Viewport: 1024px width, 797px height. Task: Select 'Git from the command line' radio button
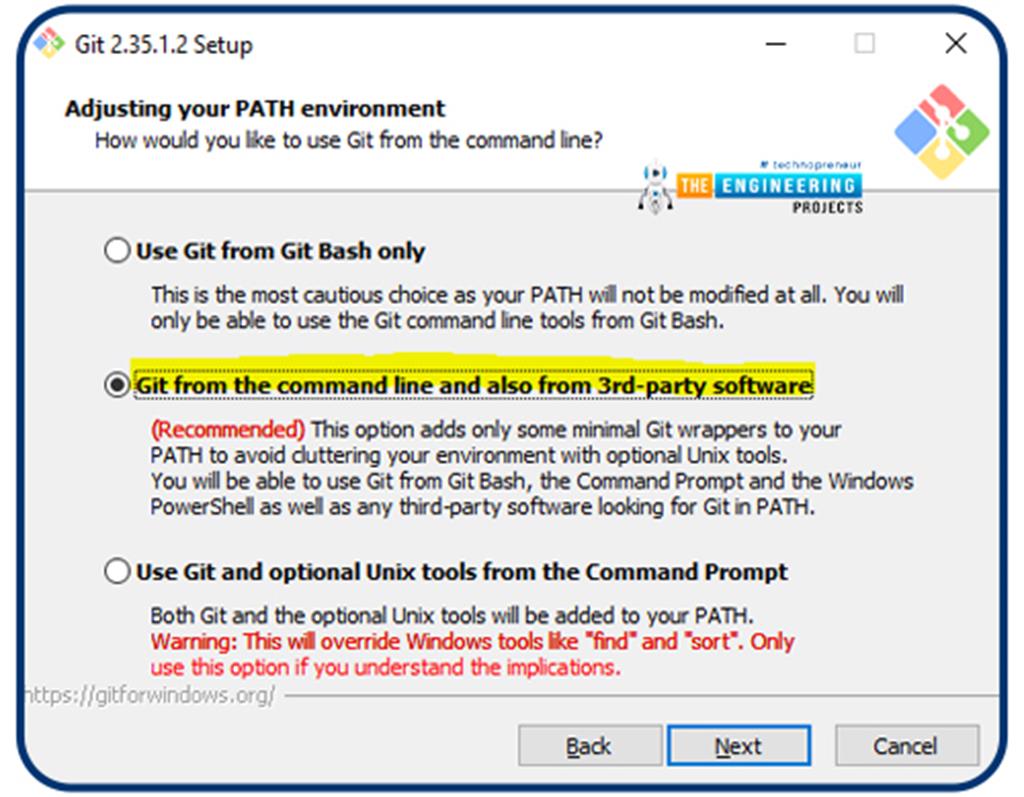tap(117, 385)
